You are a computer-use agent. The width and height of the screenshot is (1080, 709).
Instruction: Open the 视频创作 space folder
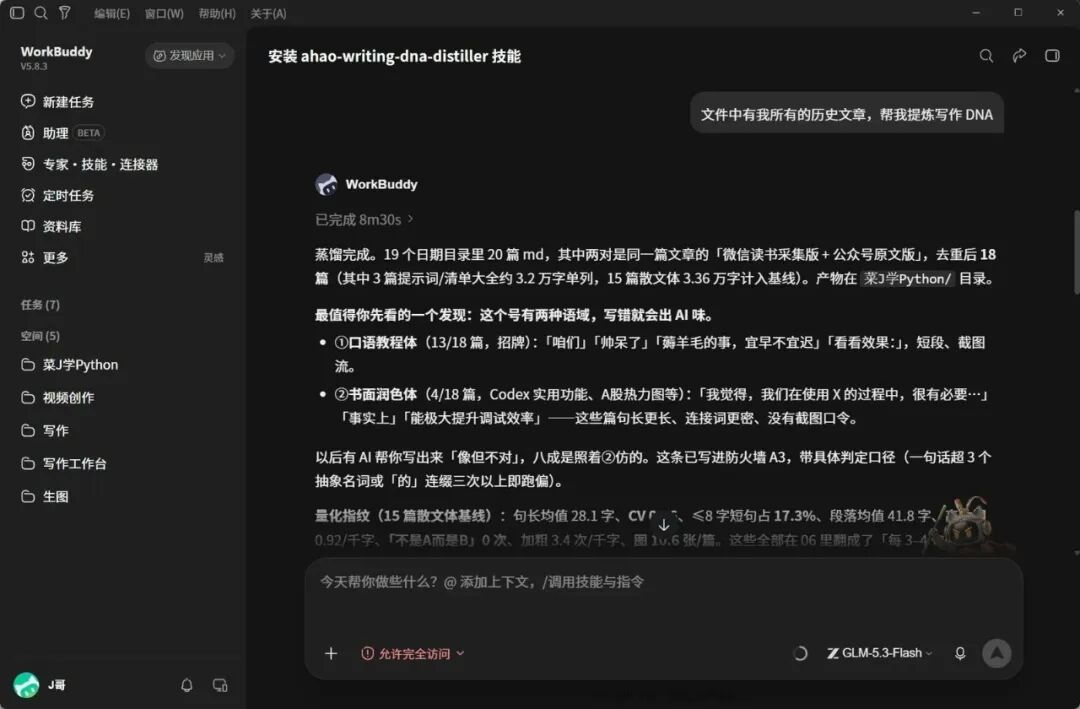[58, 398]
